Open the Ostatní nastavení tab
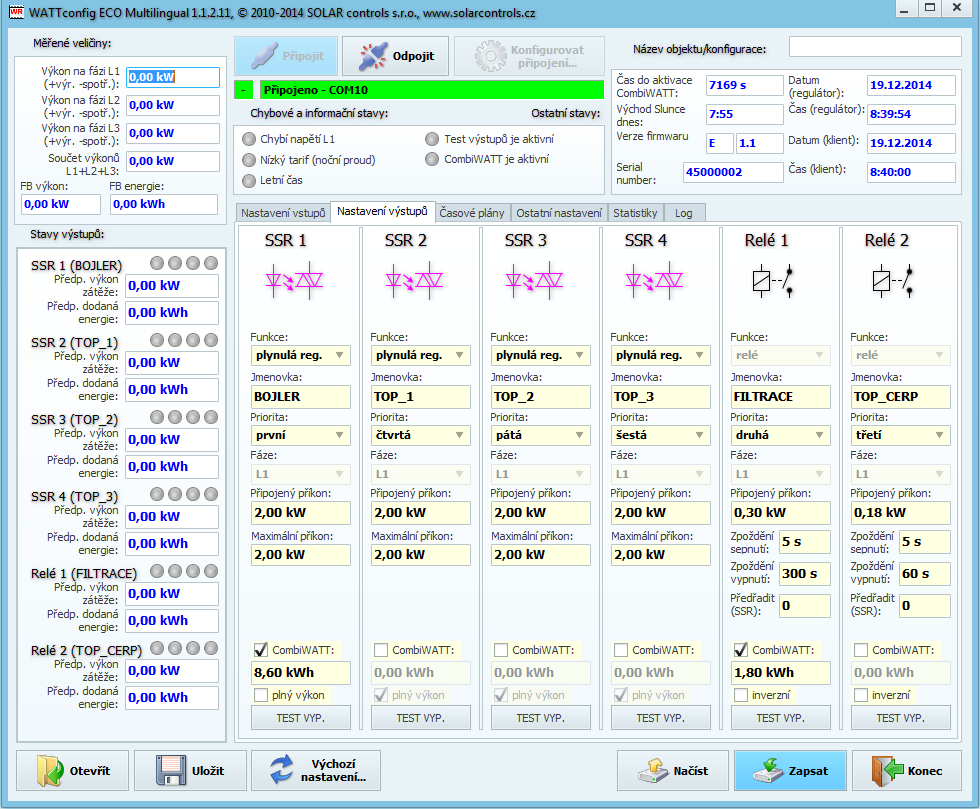 pos(559,213)
